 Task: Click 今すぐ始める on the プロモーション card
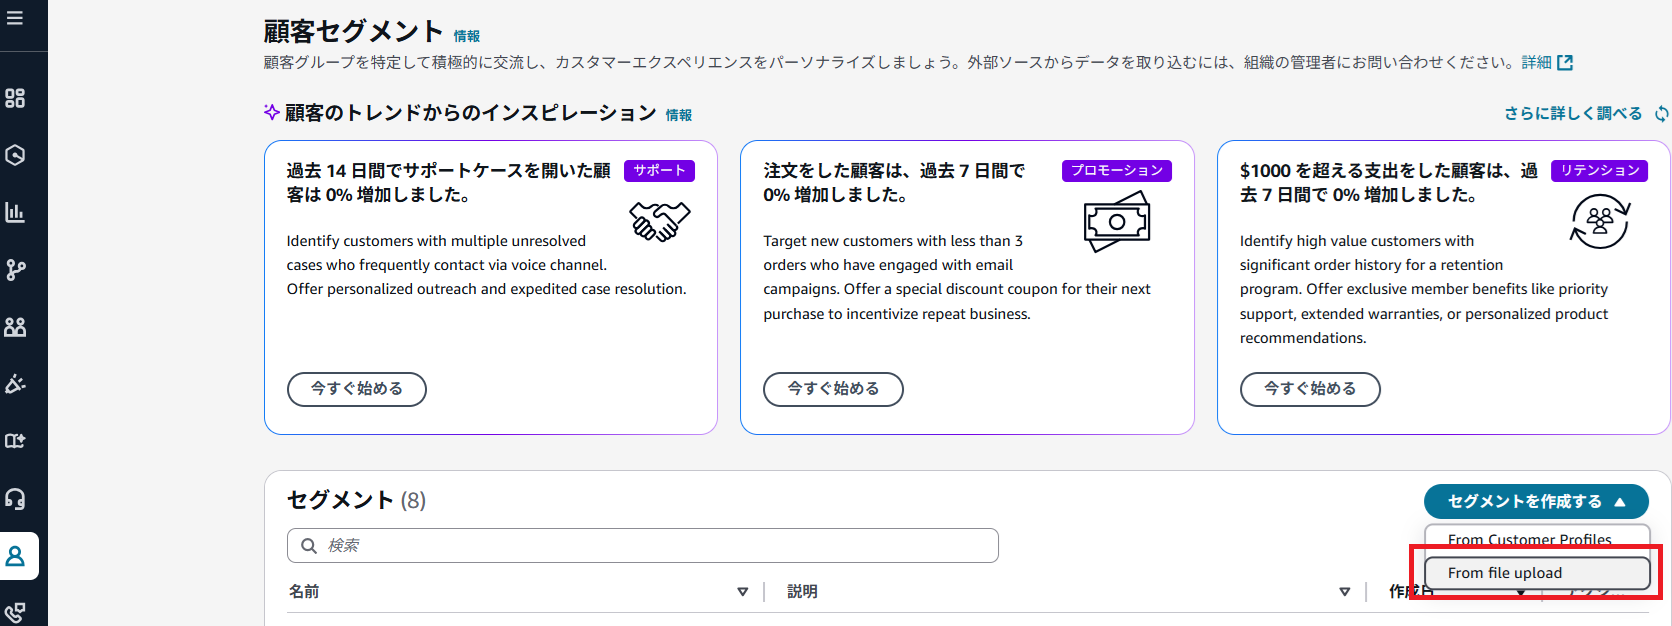(833, 389)
